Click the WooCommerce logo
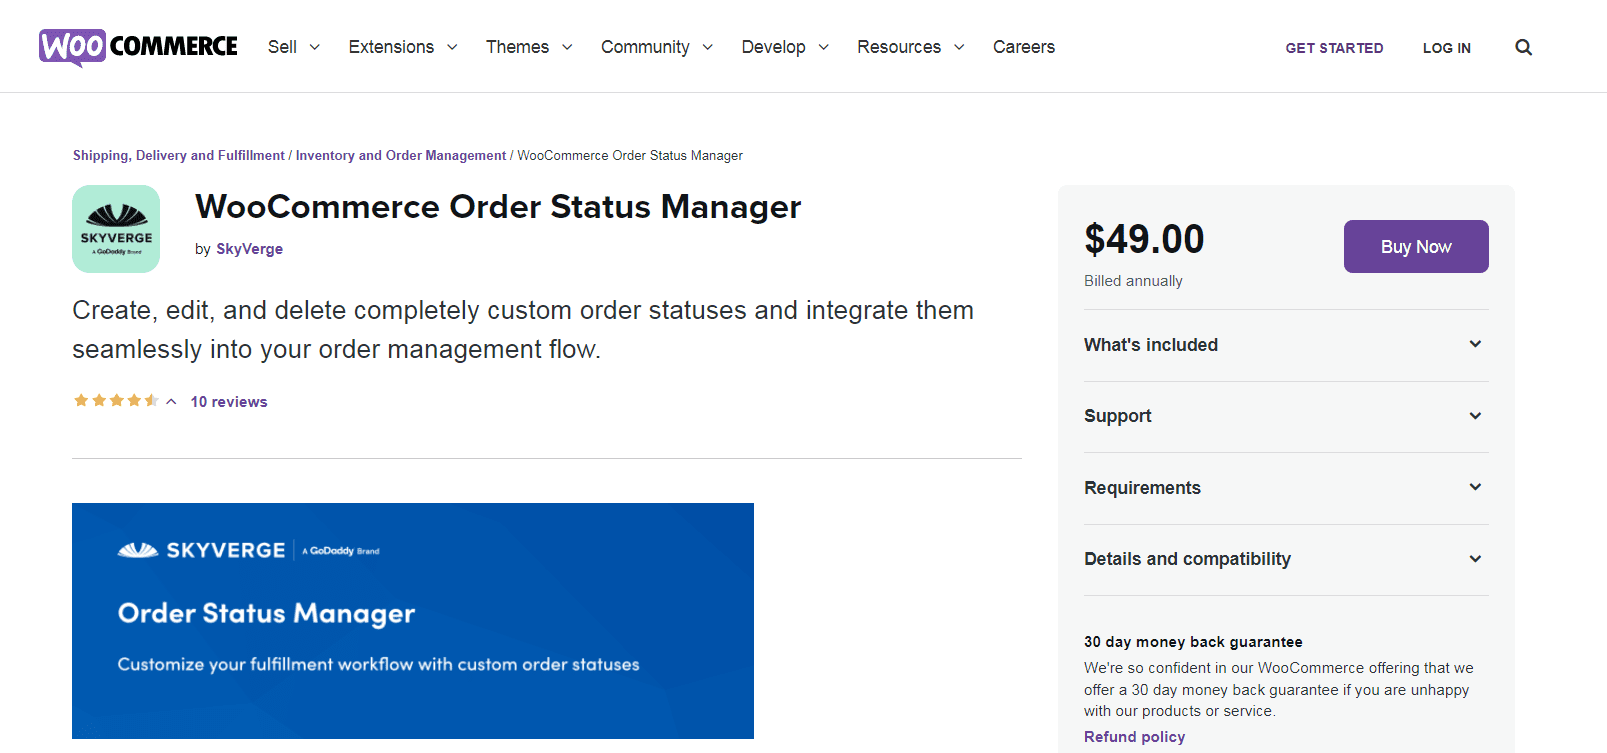The height and width of the screenshot is (753, 1607). (x=138, y=47)
